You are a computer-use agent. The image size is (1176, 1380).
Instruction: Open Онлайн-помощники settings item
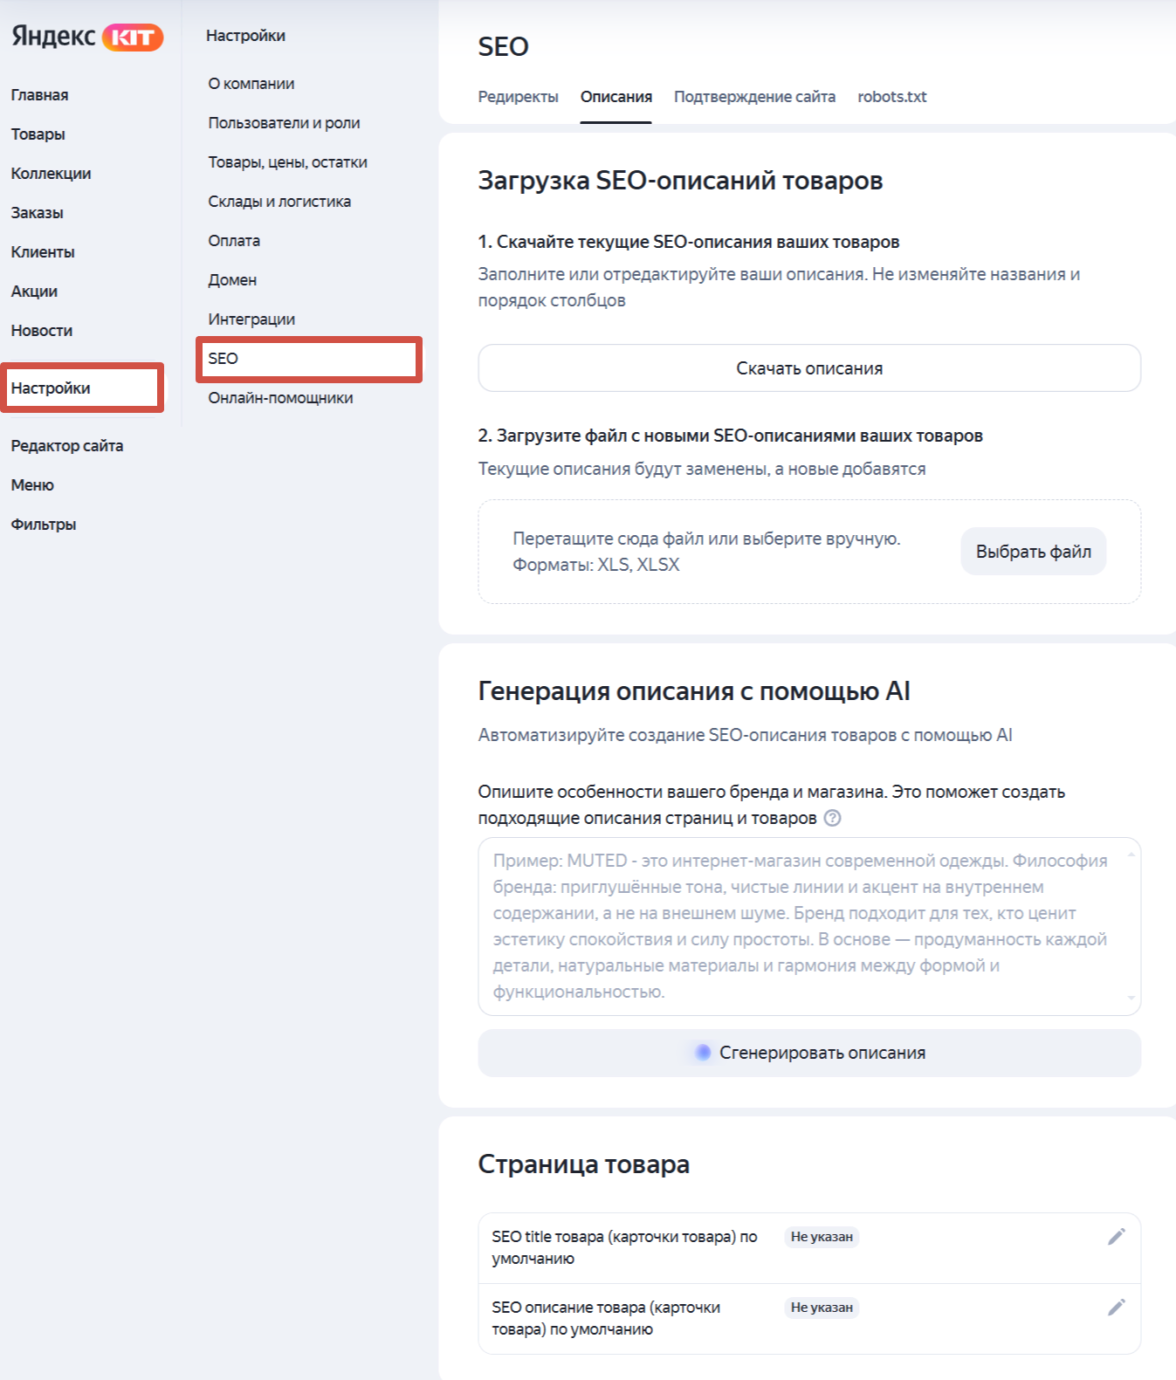[280, 398]
